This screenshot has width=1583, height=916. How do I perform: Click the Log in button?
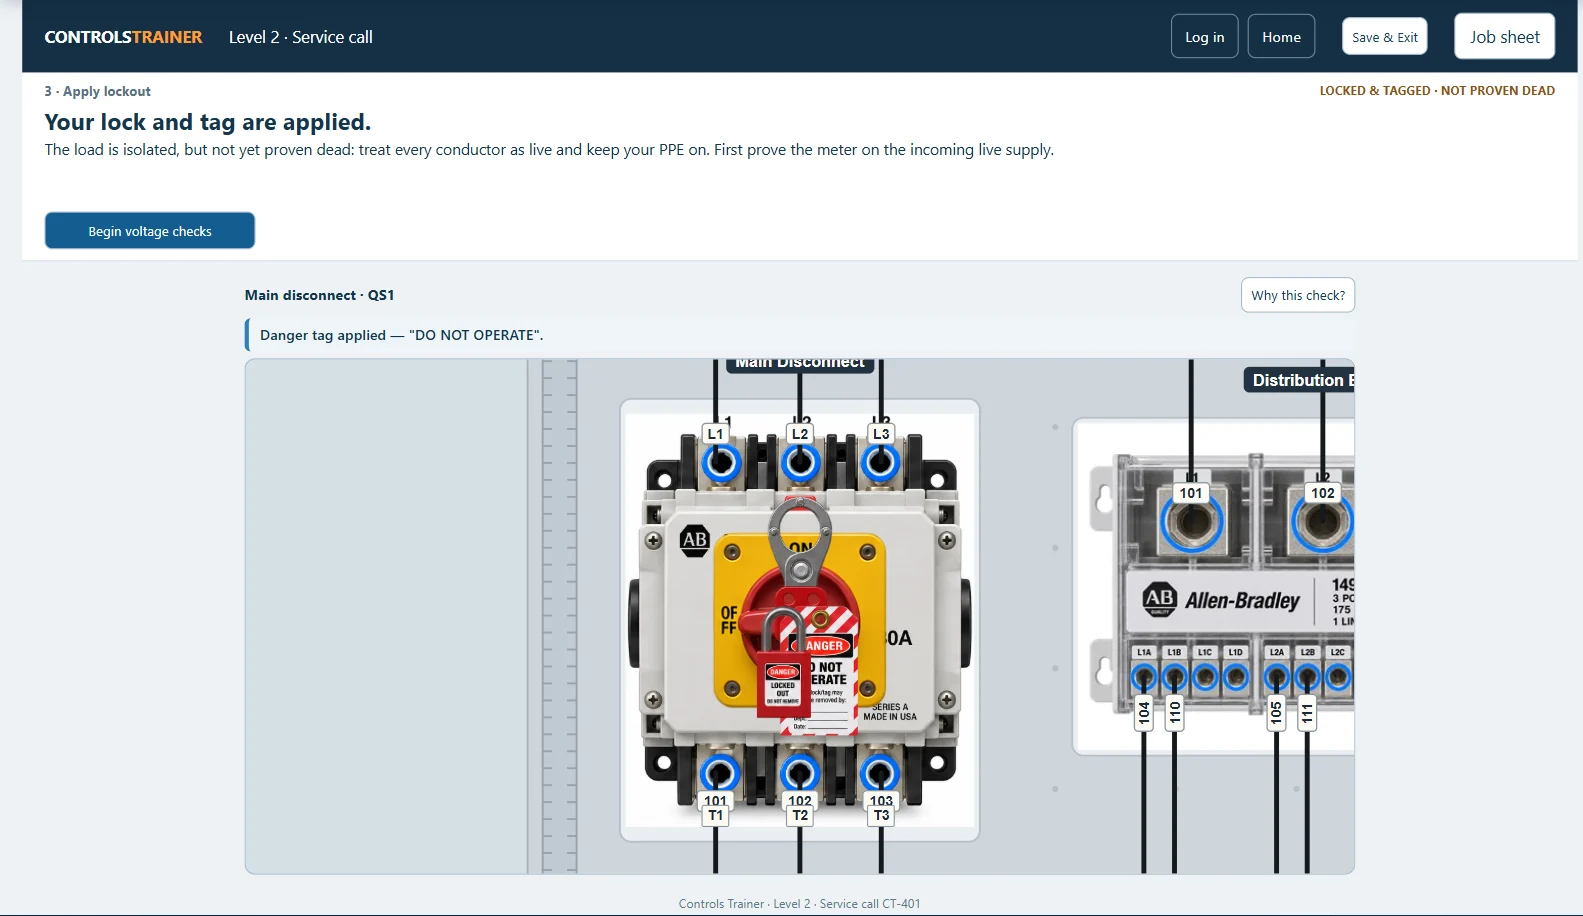pyautogui.click(x=1204, y=37)
